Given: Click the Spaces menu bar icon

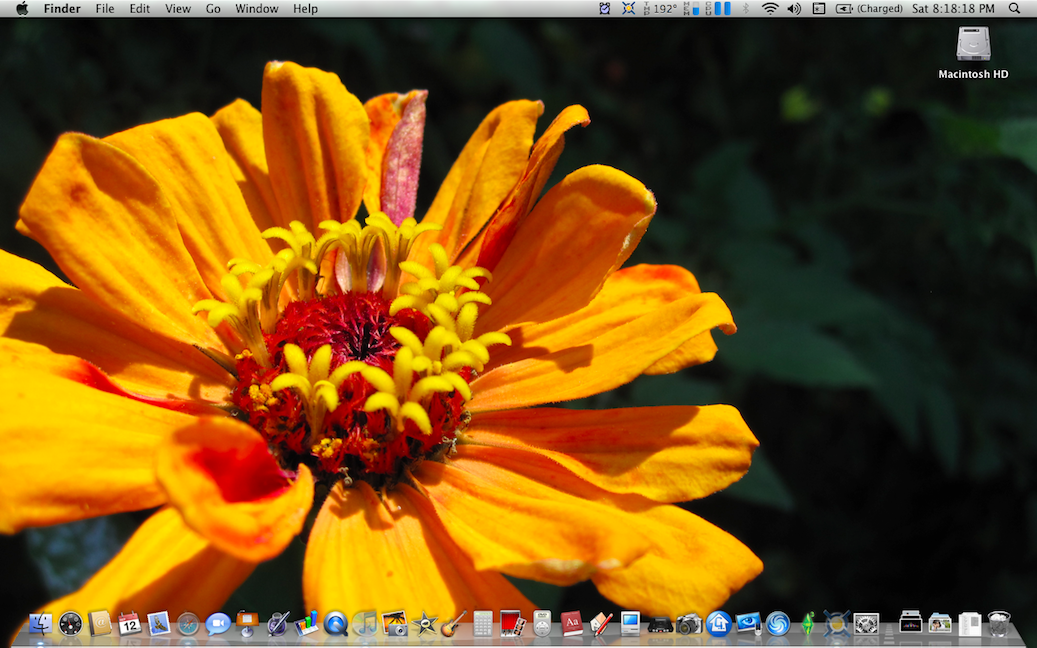Looking at the screenshot, I should 819,9.
